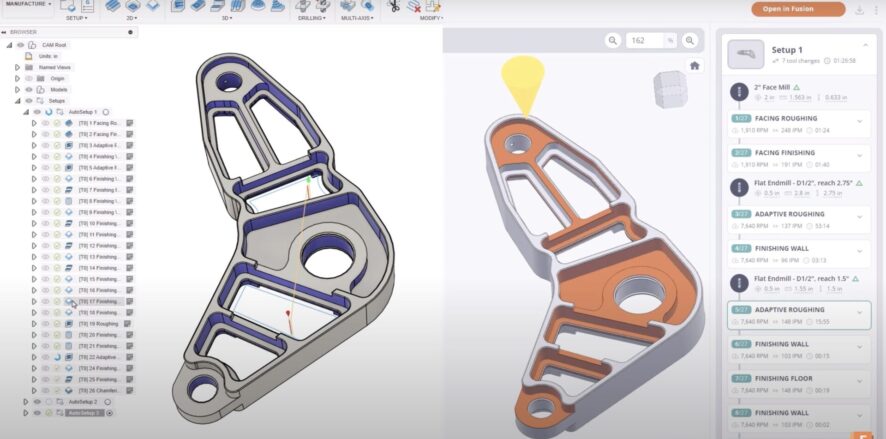
Task: Click the Flat Endmill reach 2.75" tool icon
Action: [739, 187]
